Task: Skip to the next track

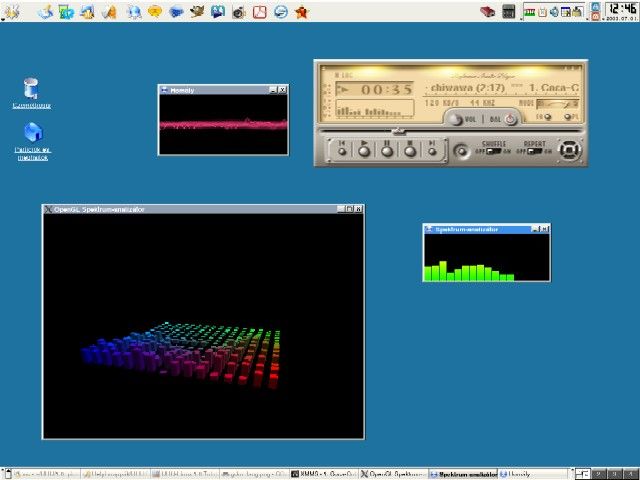Action: pos(432,149)
